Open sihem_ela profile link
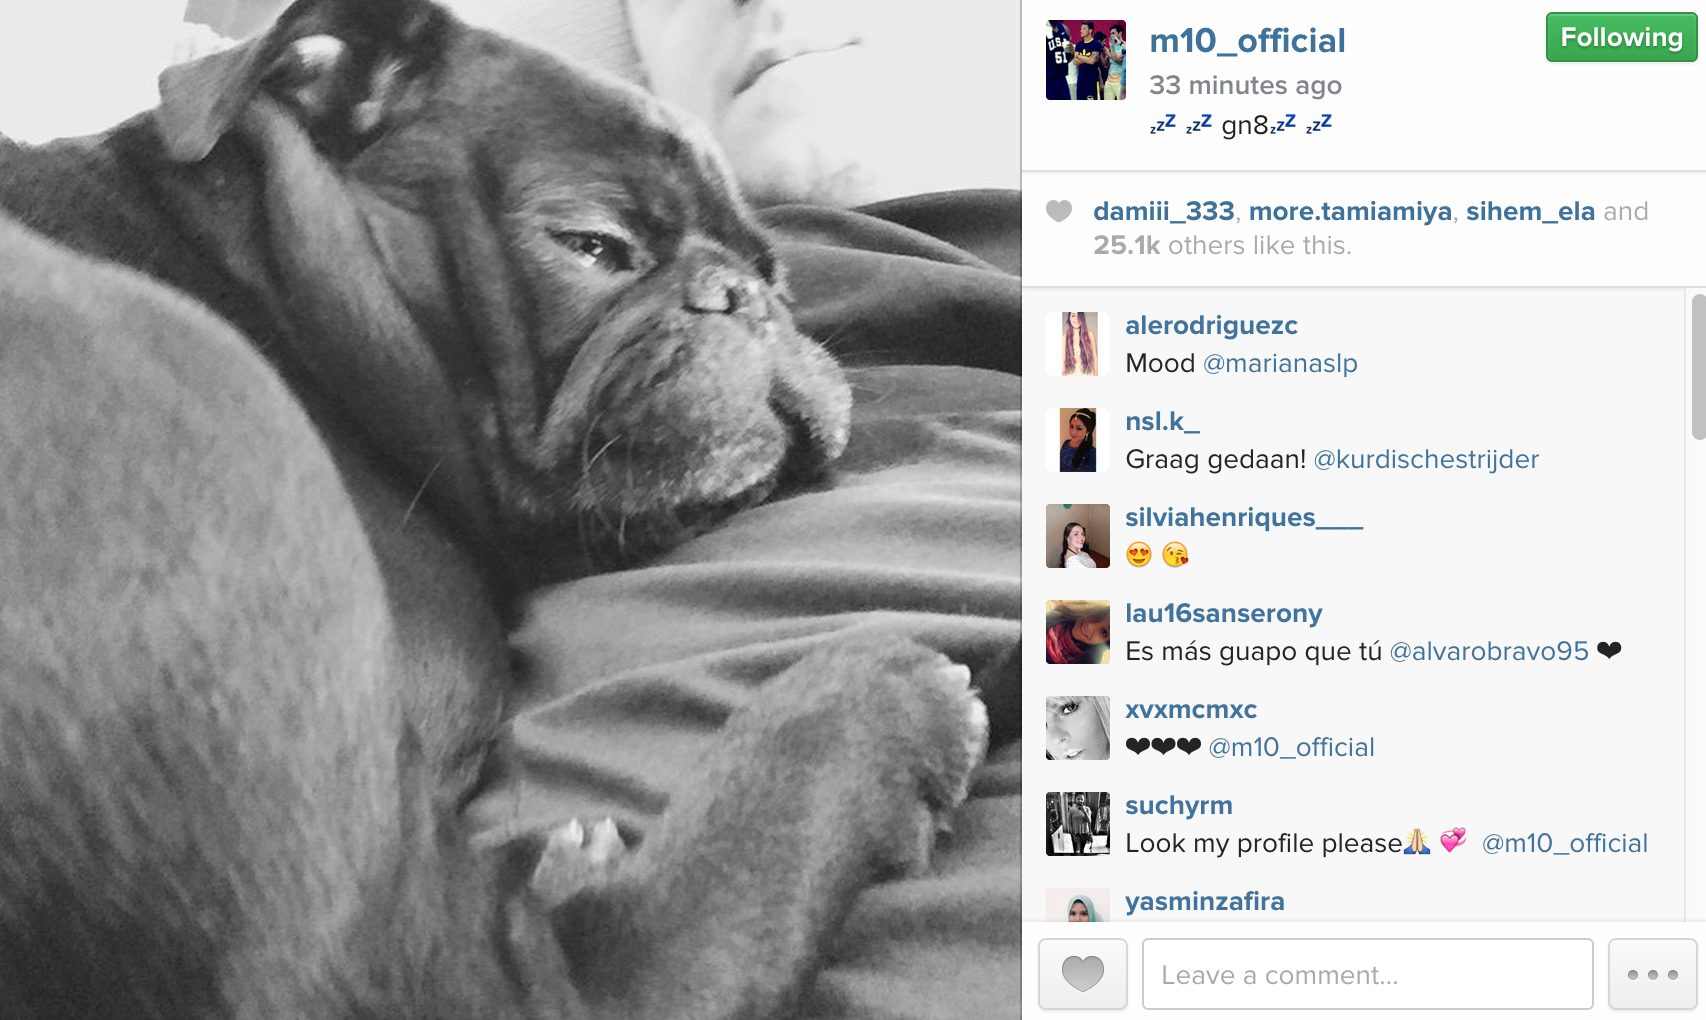Viewport: 1706px width, 1020px height. pyautogui.click(x=1530, y=211)
